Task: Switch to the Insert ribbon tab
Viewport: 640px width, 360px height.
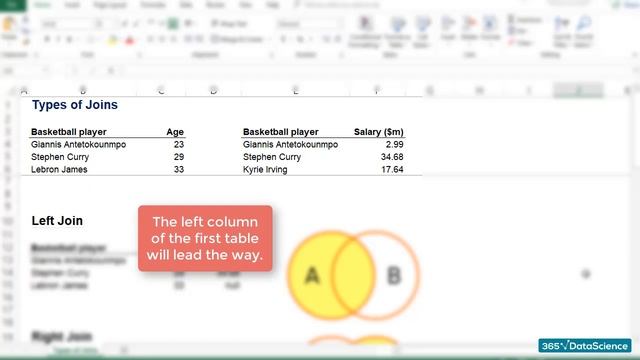Action: coord(72,5)
